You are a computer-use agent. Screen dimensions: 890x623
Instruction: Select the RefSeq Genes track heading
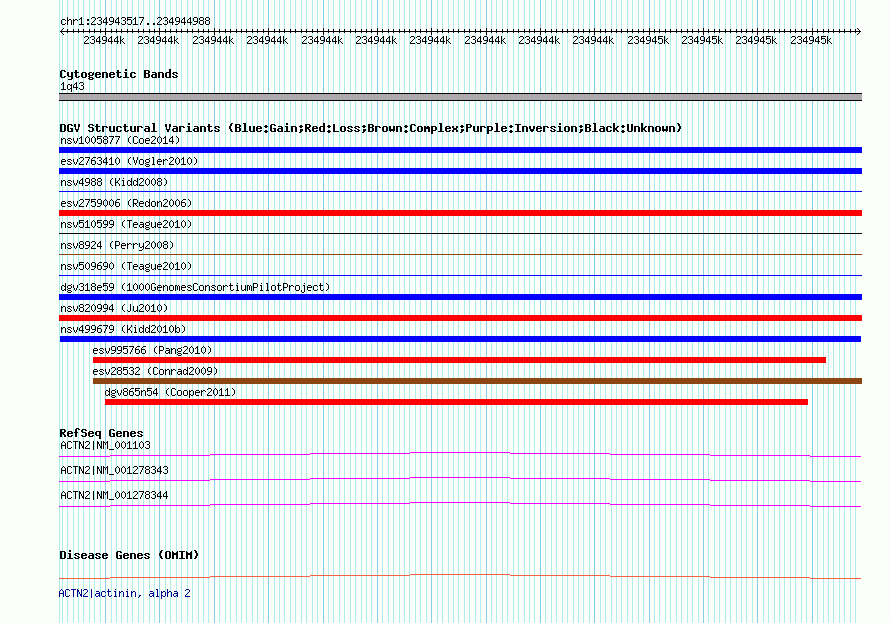tap(101, 433)
